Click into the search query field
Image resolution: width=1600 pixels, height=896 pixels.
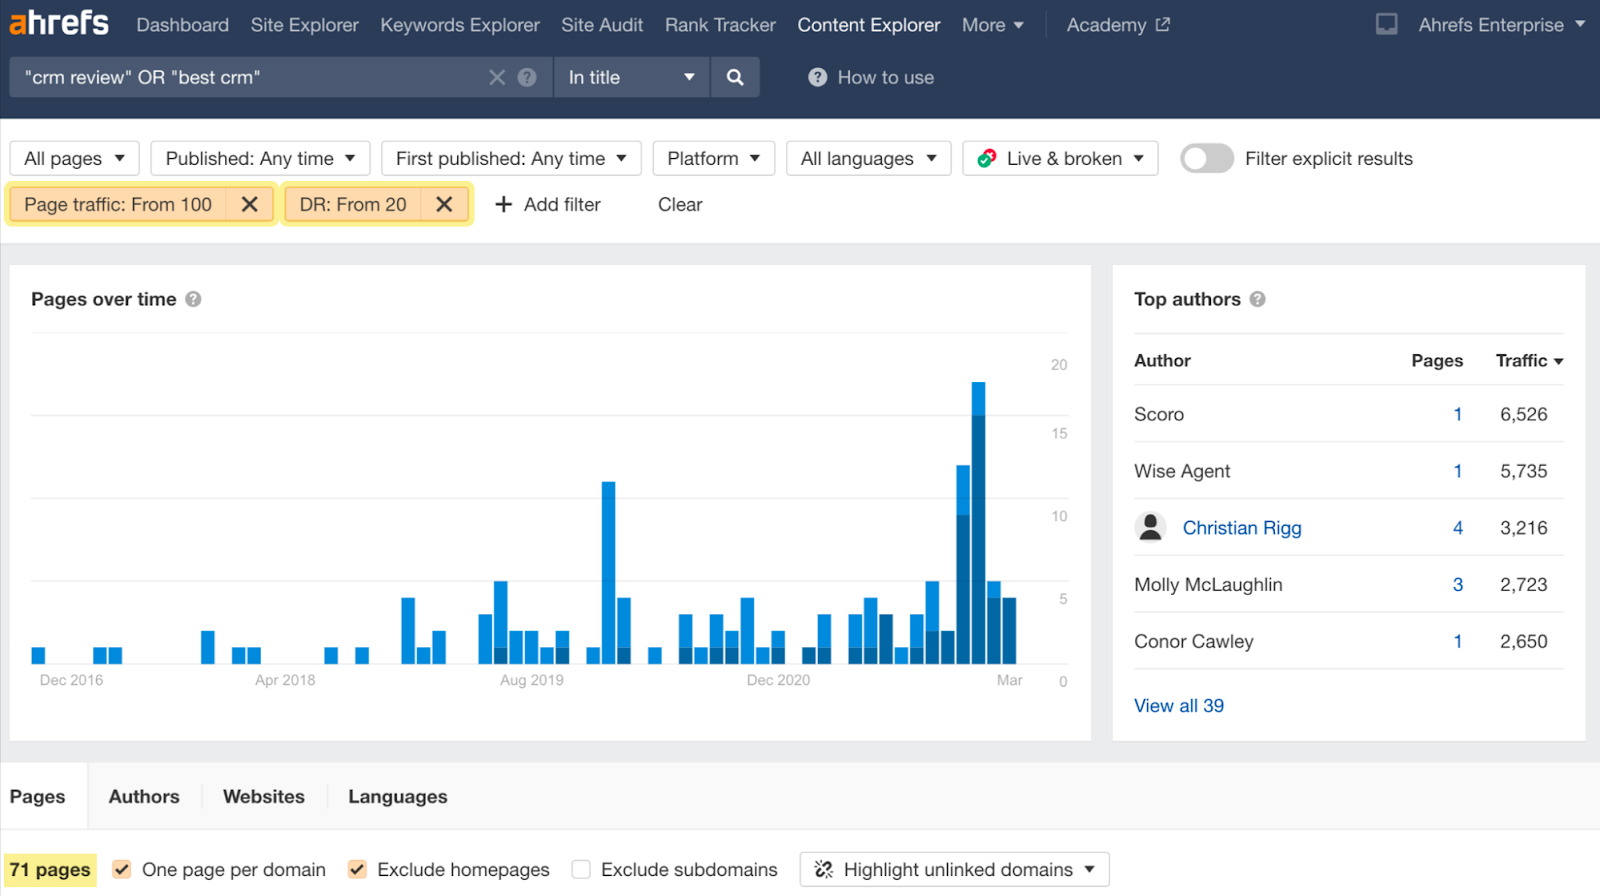pos(250,77)
